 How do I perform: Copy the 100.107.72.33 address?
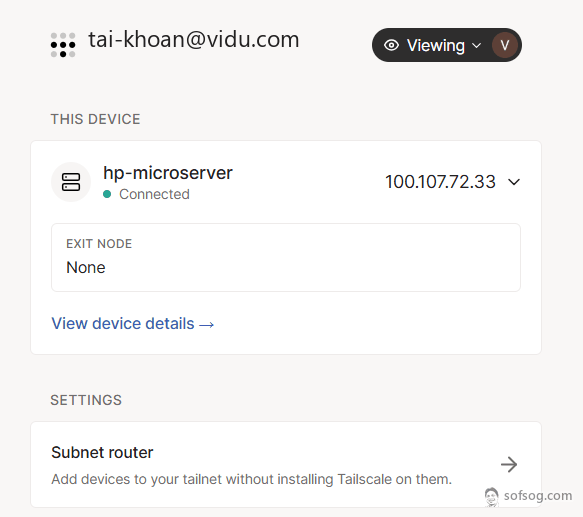[x=440, y=182]
